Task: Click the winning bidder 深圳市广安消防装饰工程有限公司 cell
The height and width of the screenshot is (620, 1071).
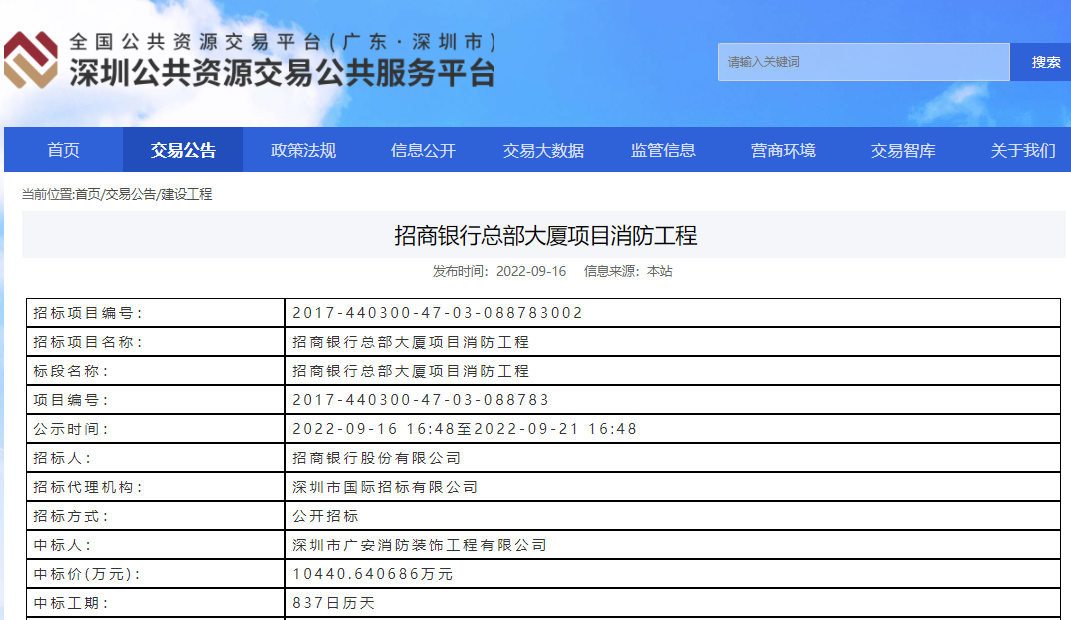Action: pyautogui.click(x=419, y=545)
